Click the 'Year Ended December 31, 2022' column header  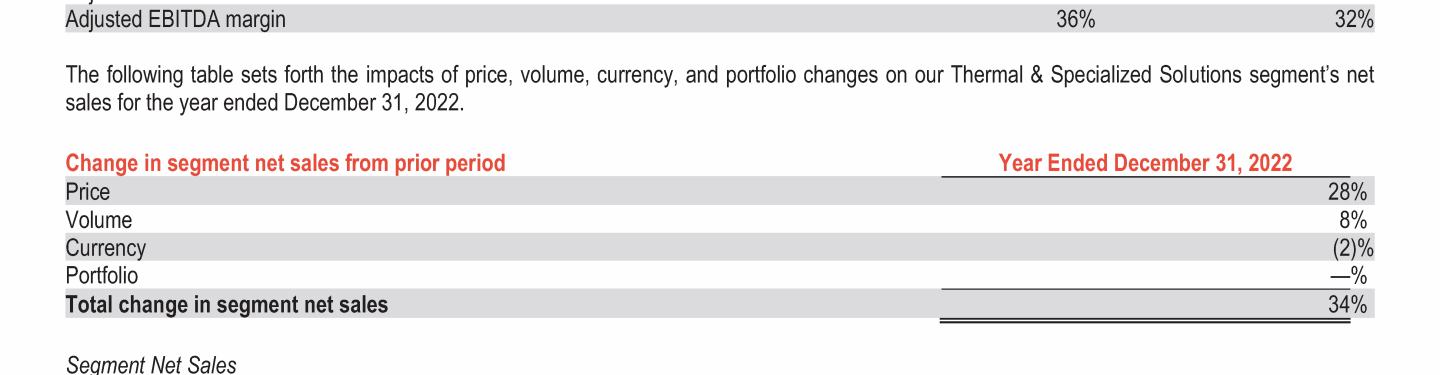[1145, 163]
